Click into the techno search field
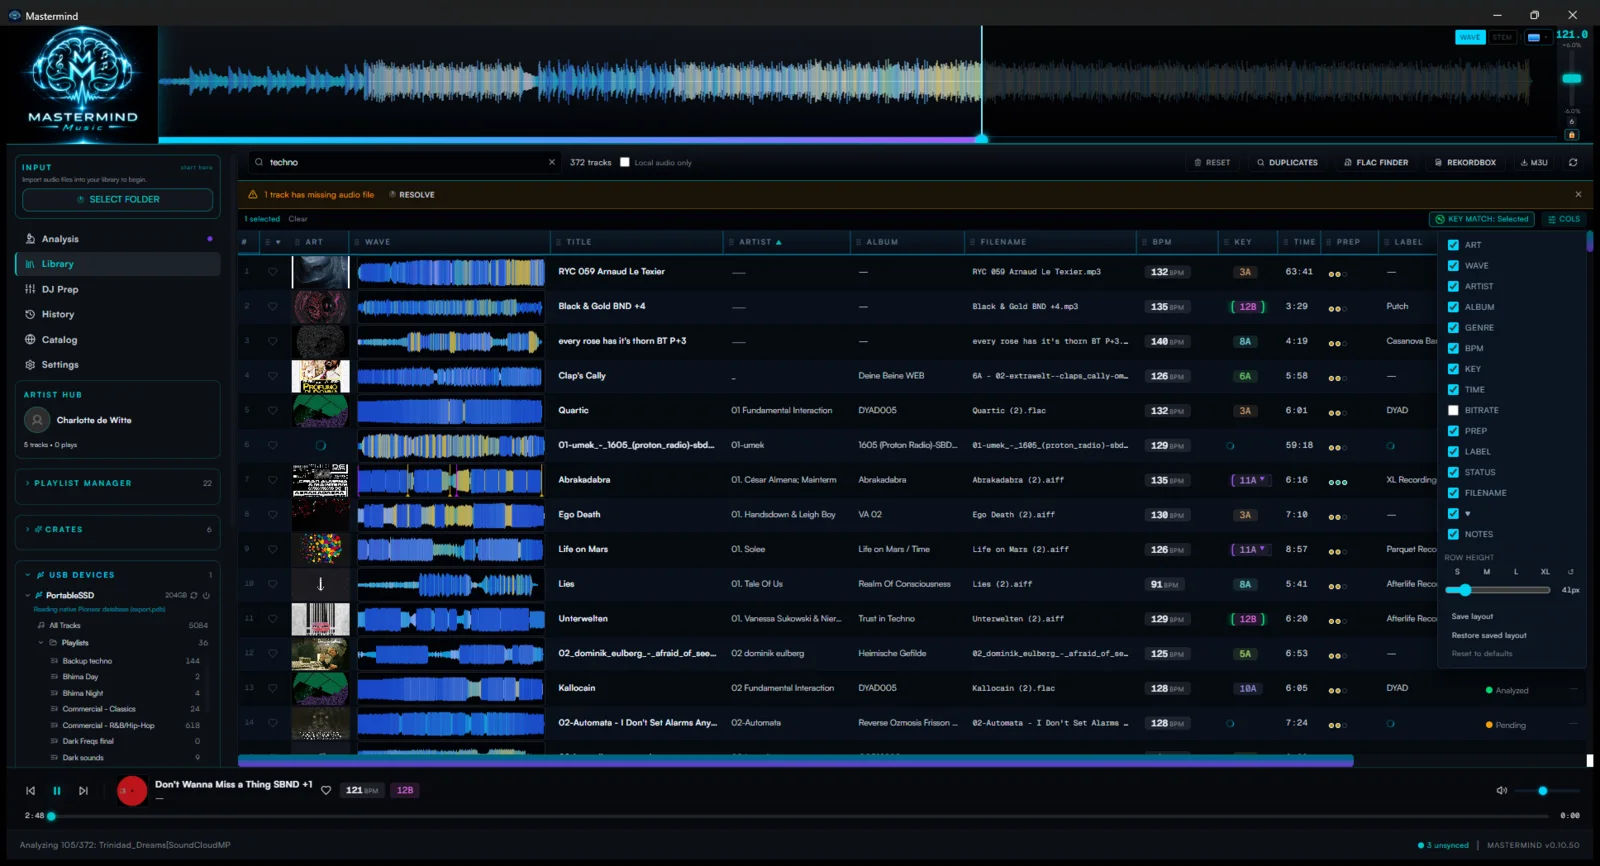The width and height of the screenshot is (1600, 866). 405,162
